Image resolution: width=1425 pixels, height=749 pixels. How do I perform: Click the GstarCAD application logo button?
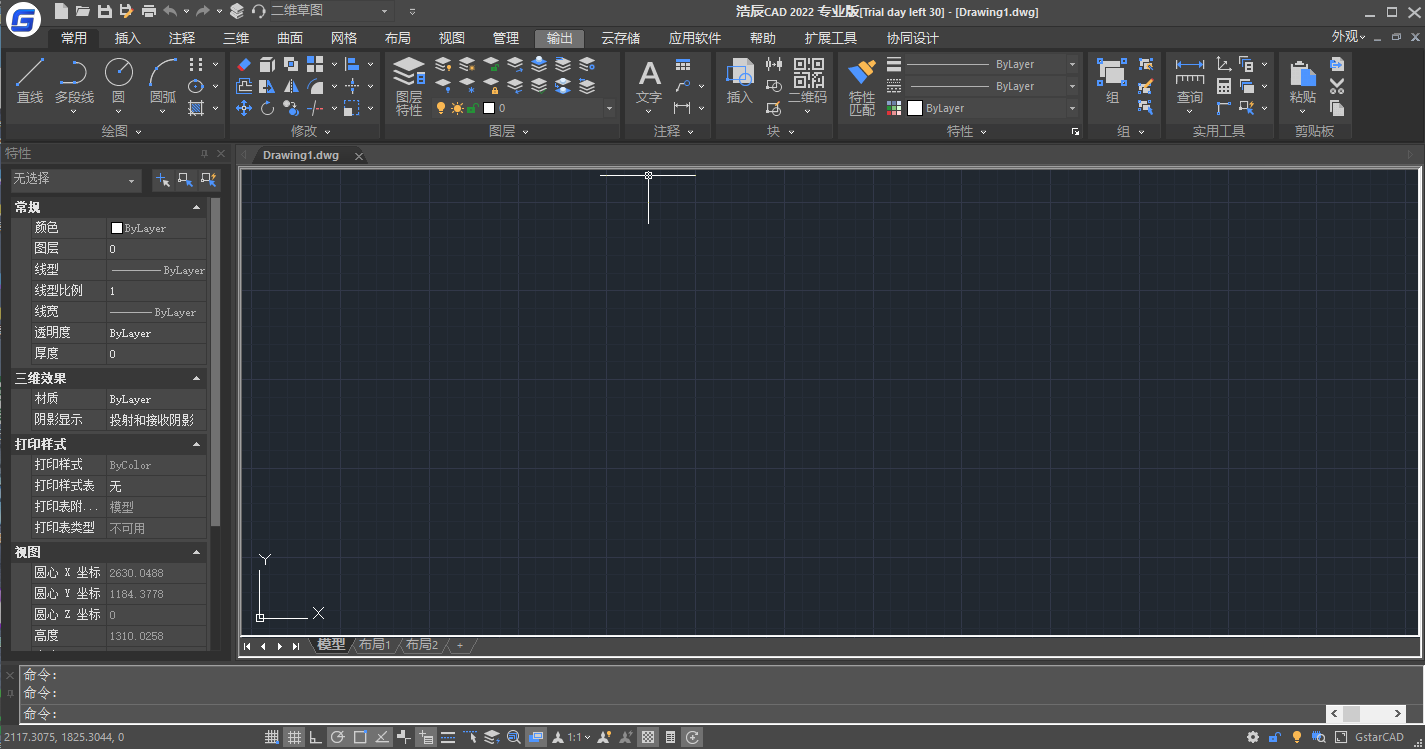[22, 19]
